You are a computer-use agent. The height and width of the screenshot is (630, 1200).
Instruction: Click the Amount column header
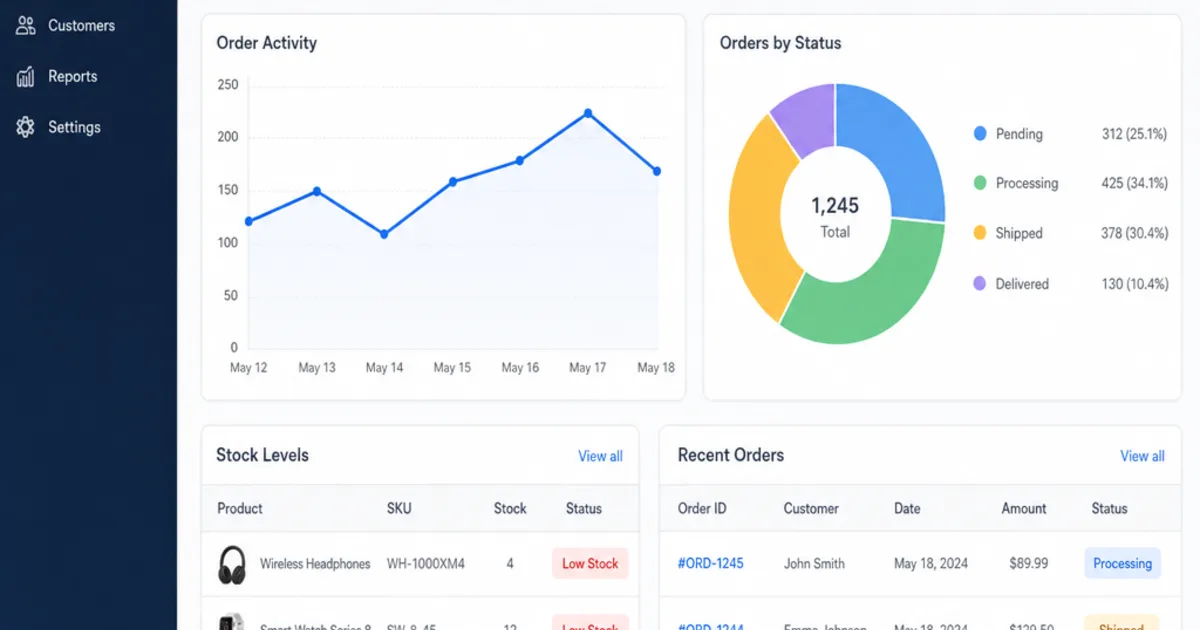click(1024, 508)
